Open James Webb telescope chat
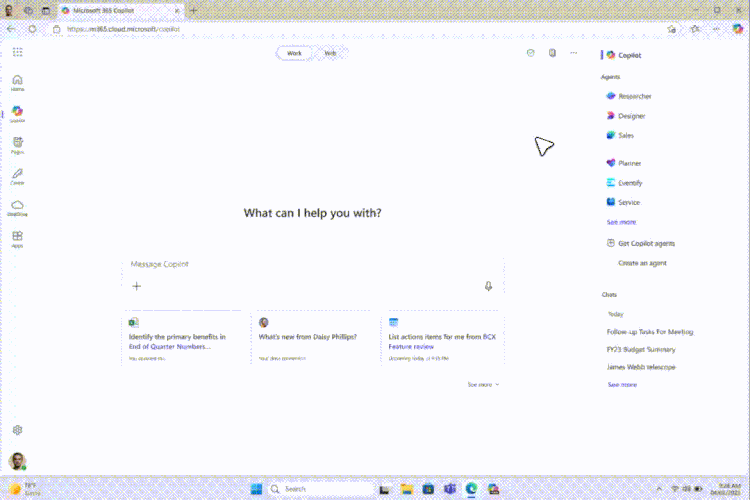The width and height of the screenshot is (750, 500). [x=641, y=367]
